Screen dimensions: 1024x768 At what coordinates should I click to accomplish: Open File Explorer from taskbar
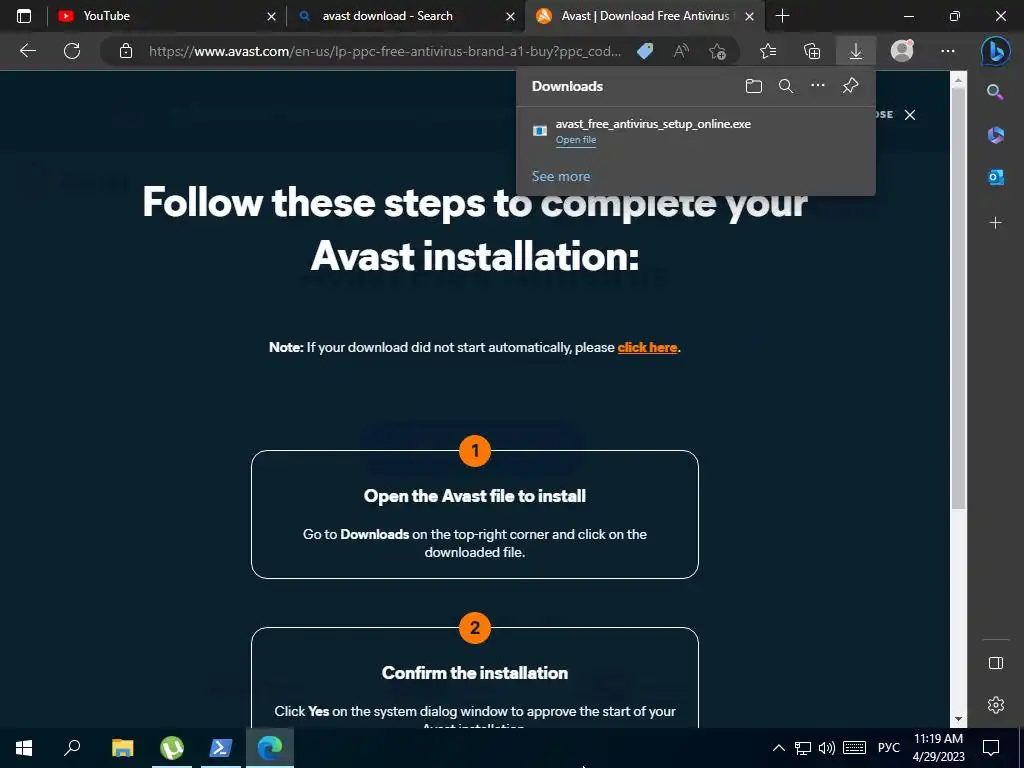click(122, 748)
